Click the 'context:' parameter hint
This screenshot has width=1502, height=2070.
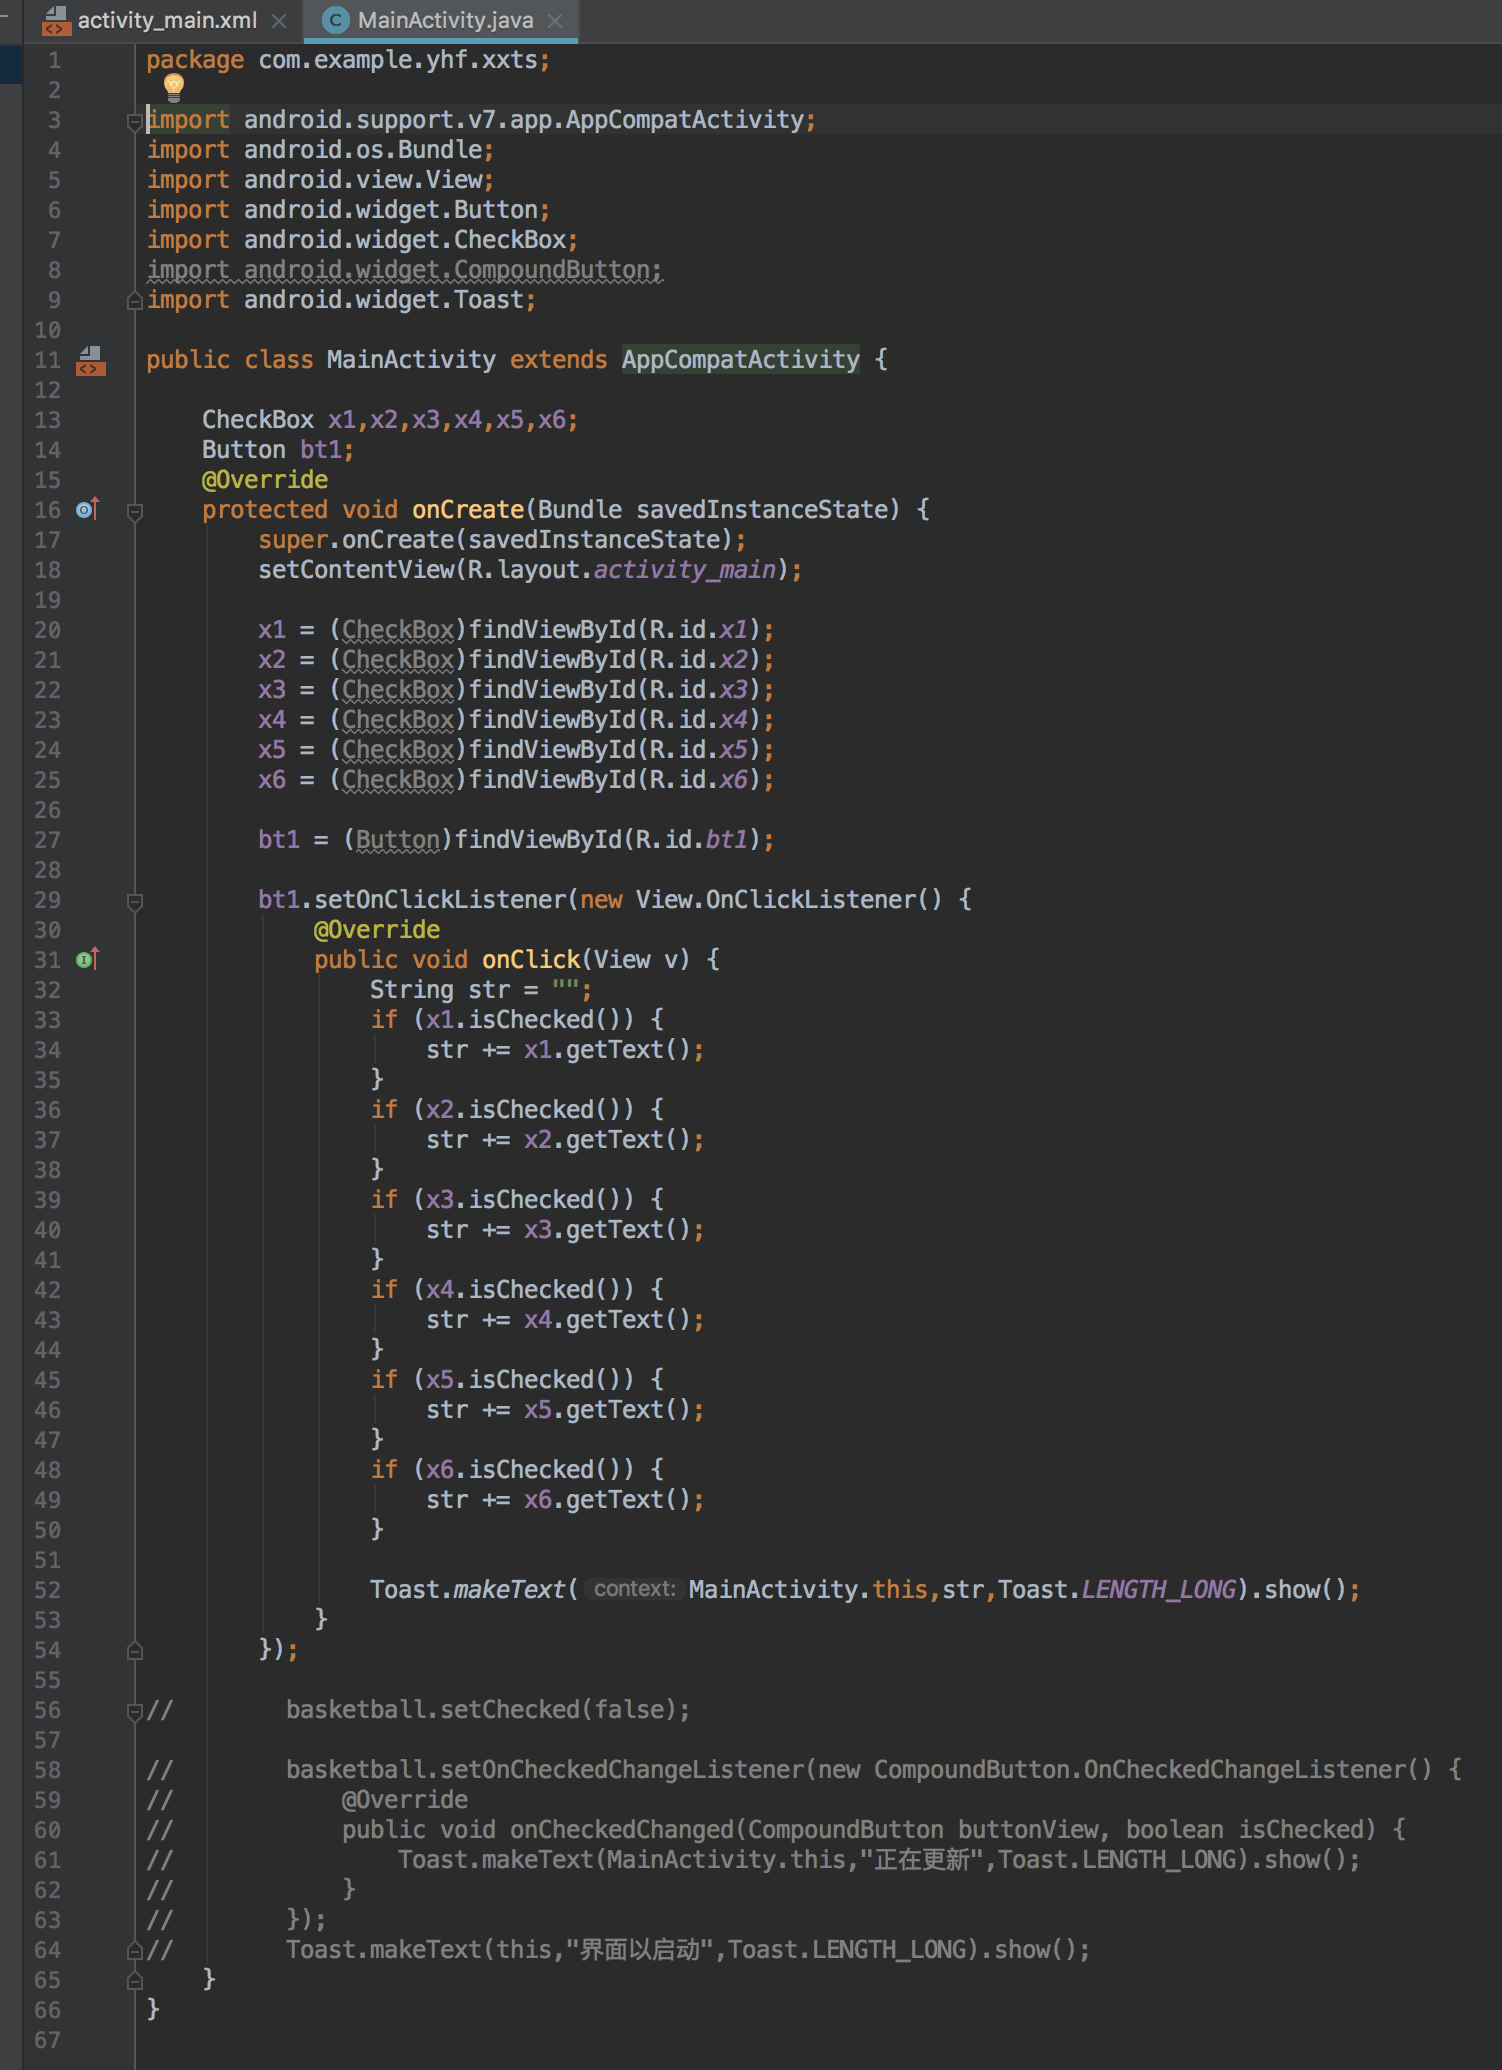pos(634,1590)
